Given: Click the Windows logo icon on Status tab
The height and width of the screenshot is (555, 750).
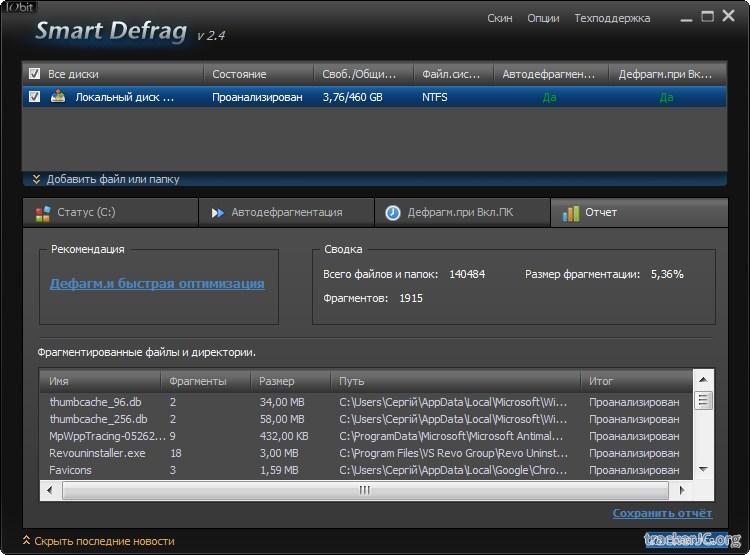Looking at the screenshot, I should 43,213.
